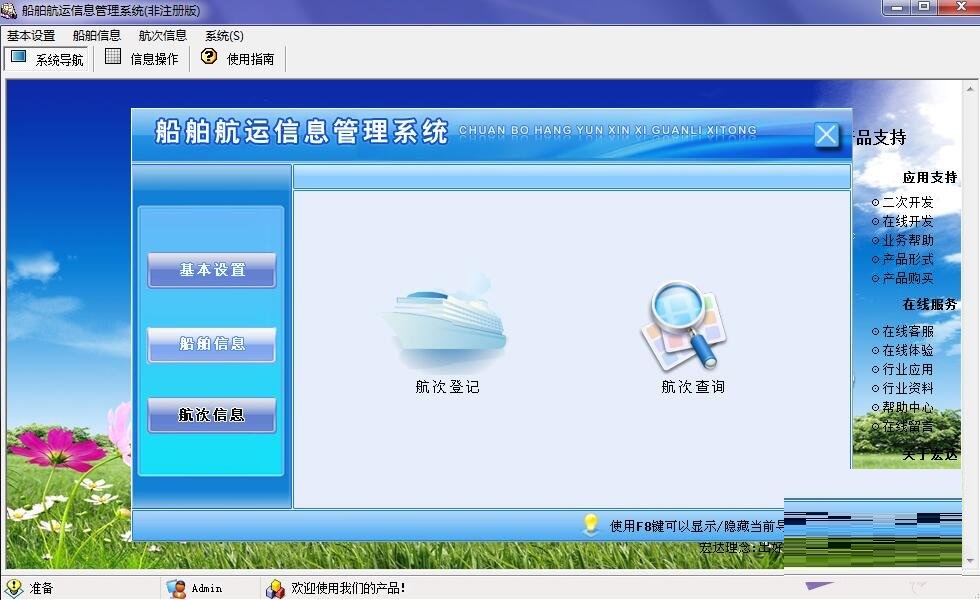Open the 行业应用 link
This screenshot has height=600, width=980.
click(908, 369)
